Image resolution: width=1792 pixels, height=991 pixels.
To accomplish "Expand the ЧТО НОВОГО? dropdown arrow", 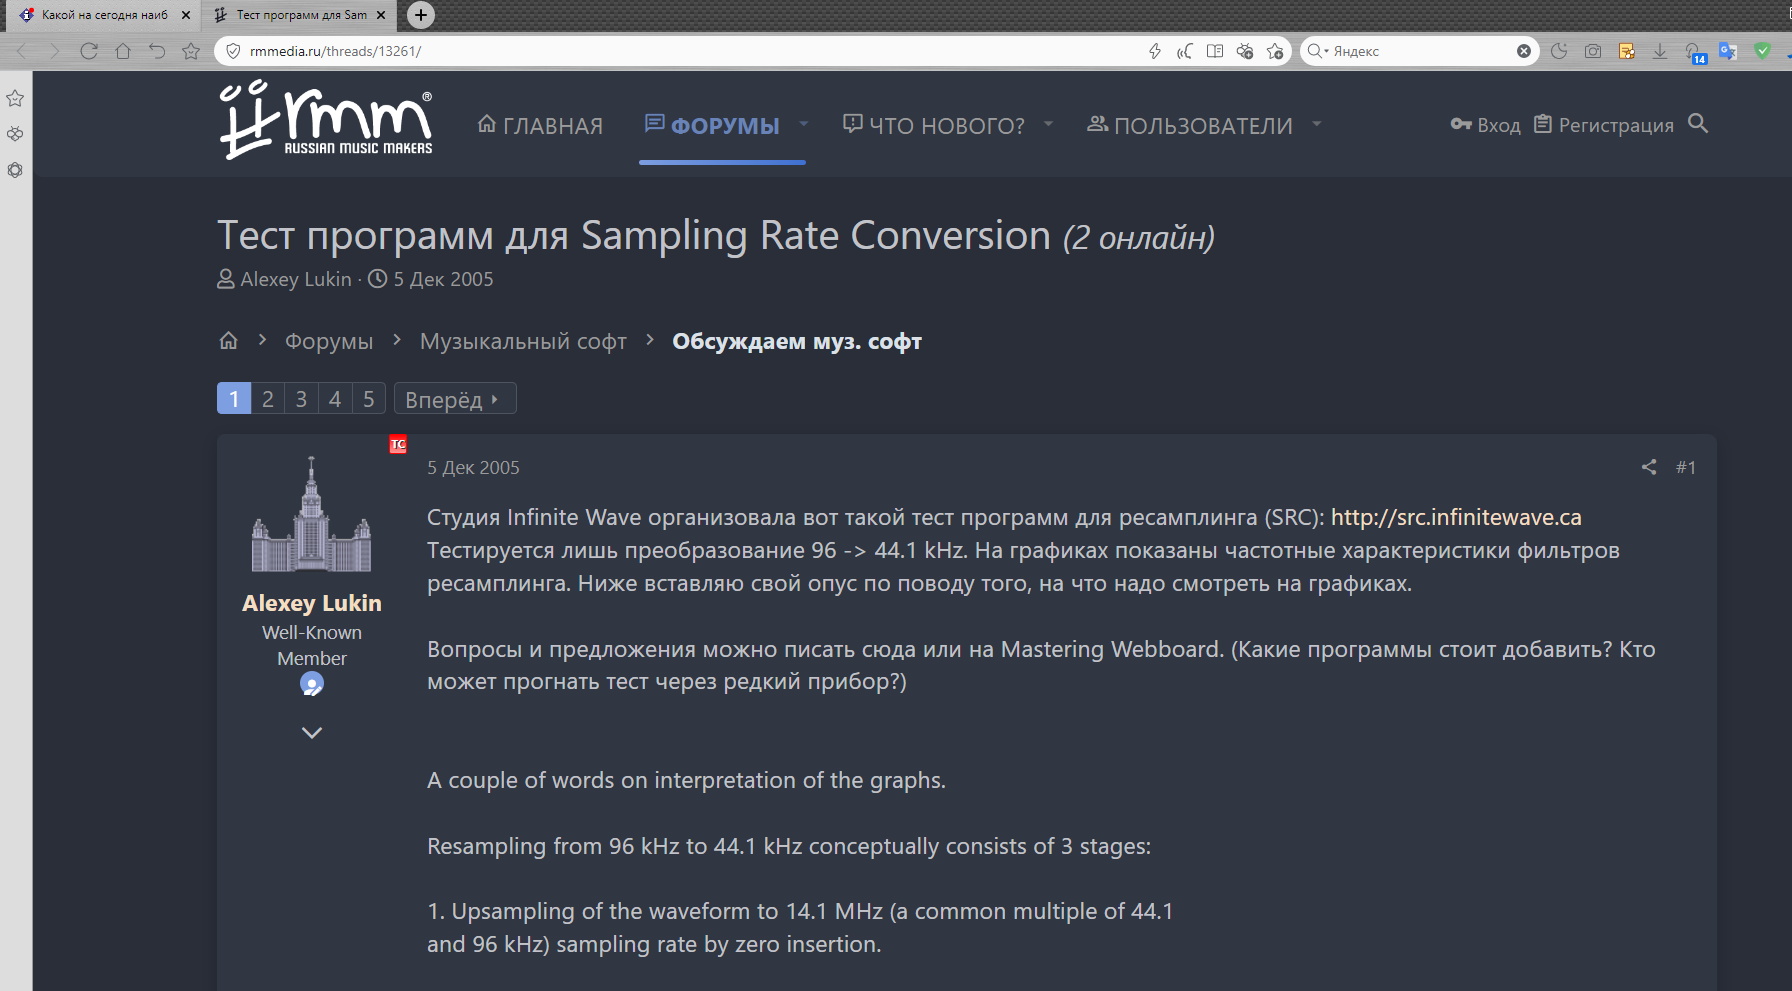I will 1048,125.
